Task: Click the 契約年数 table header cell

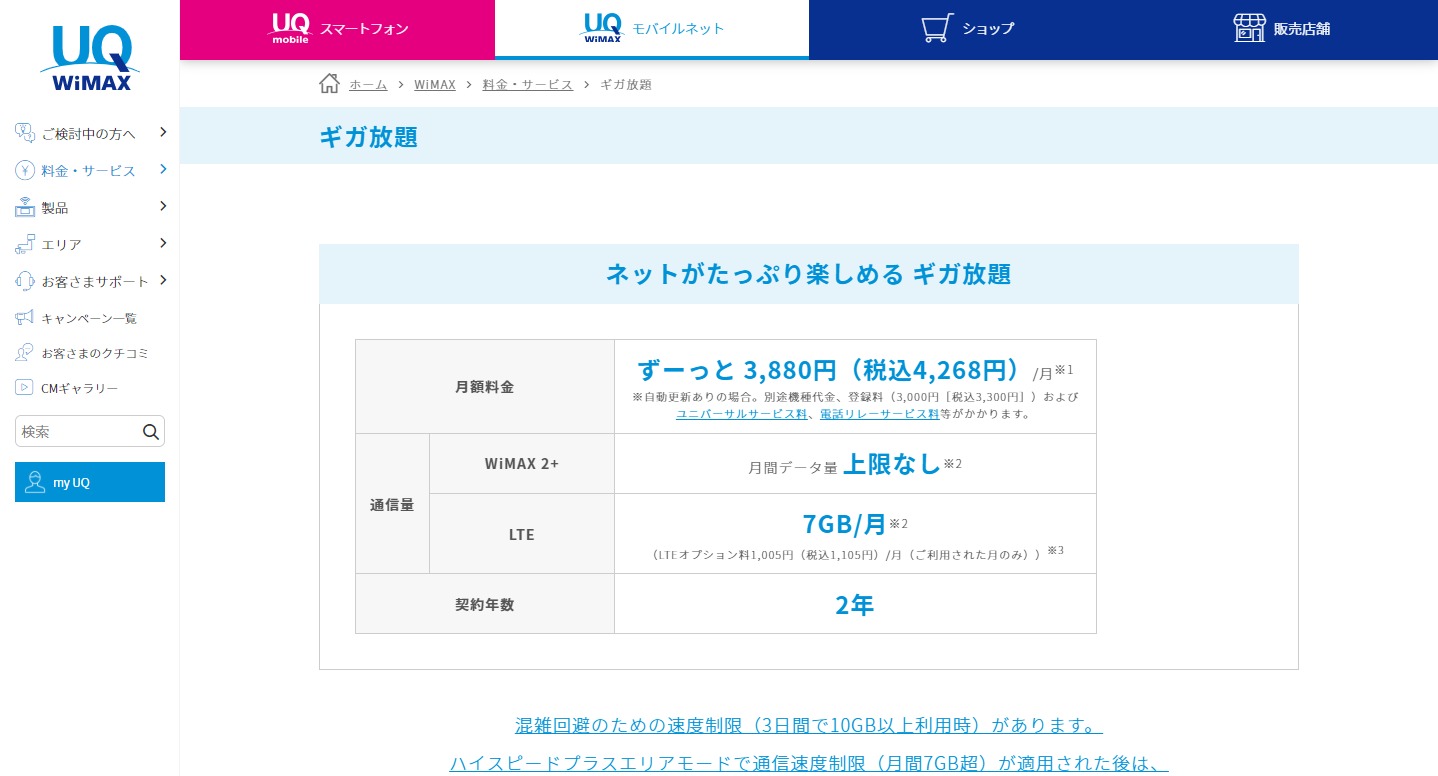Action: (485, 604)
